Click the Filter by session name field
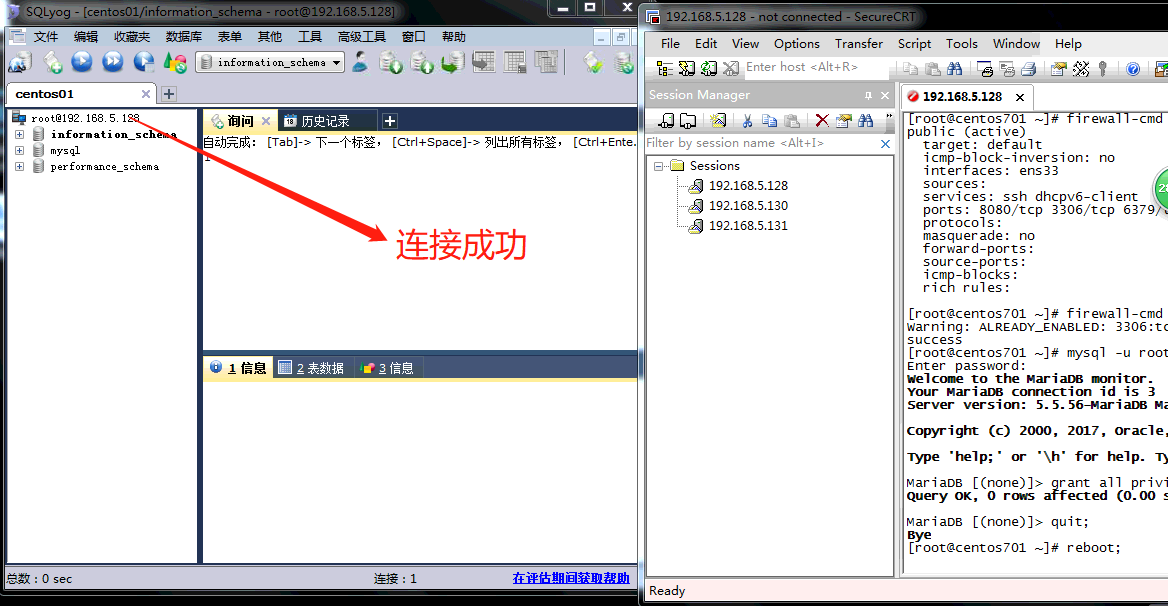Image resolution: width=1168 pixels, height=606 pixels. [761, 143]
